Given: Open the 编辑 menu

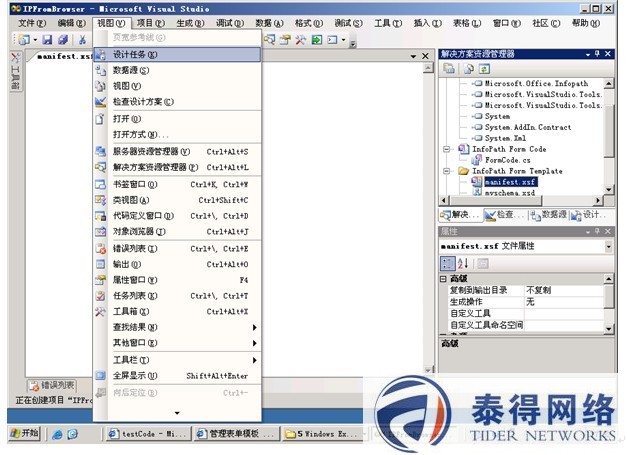Looking at the screenshot, I should [72, 23].
